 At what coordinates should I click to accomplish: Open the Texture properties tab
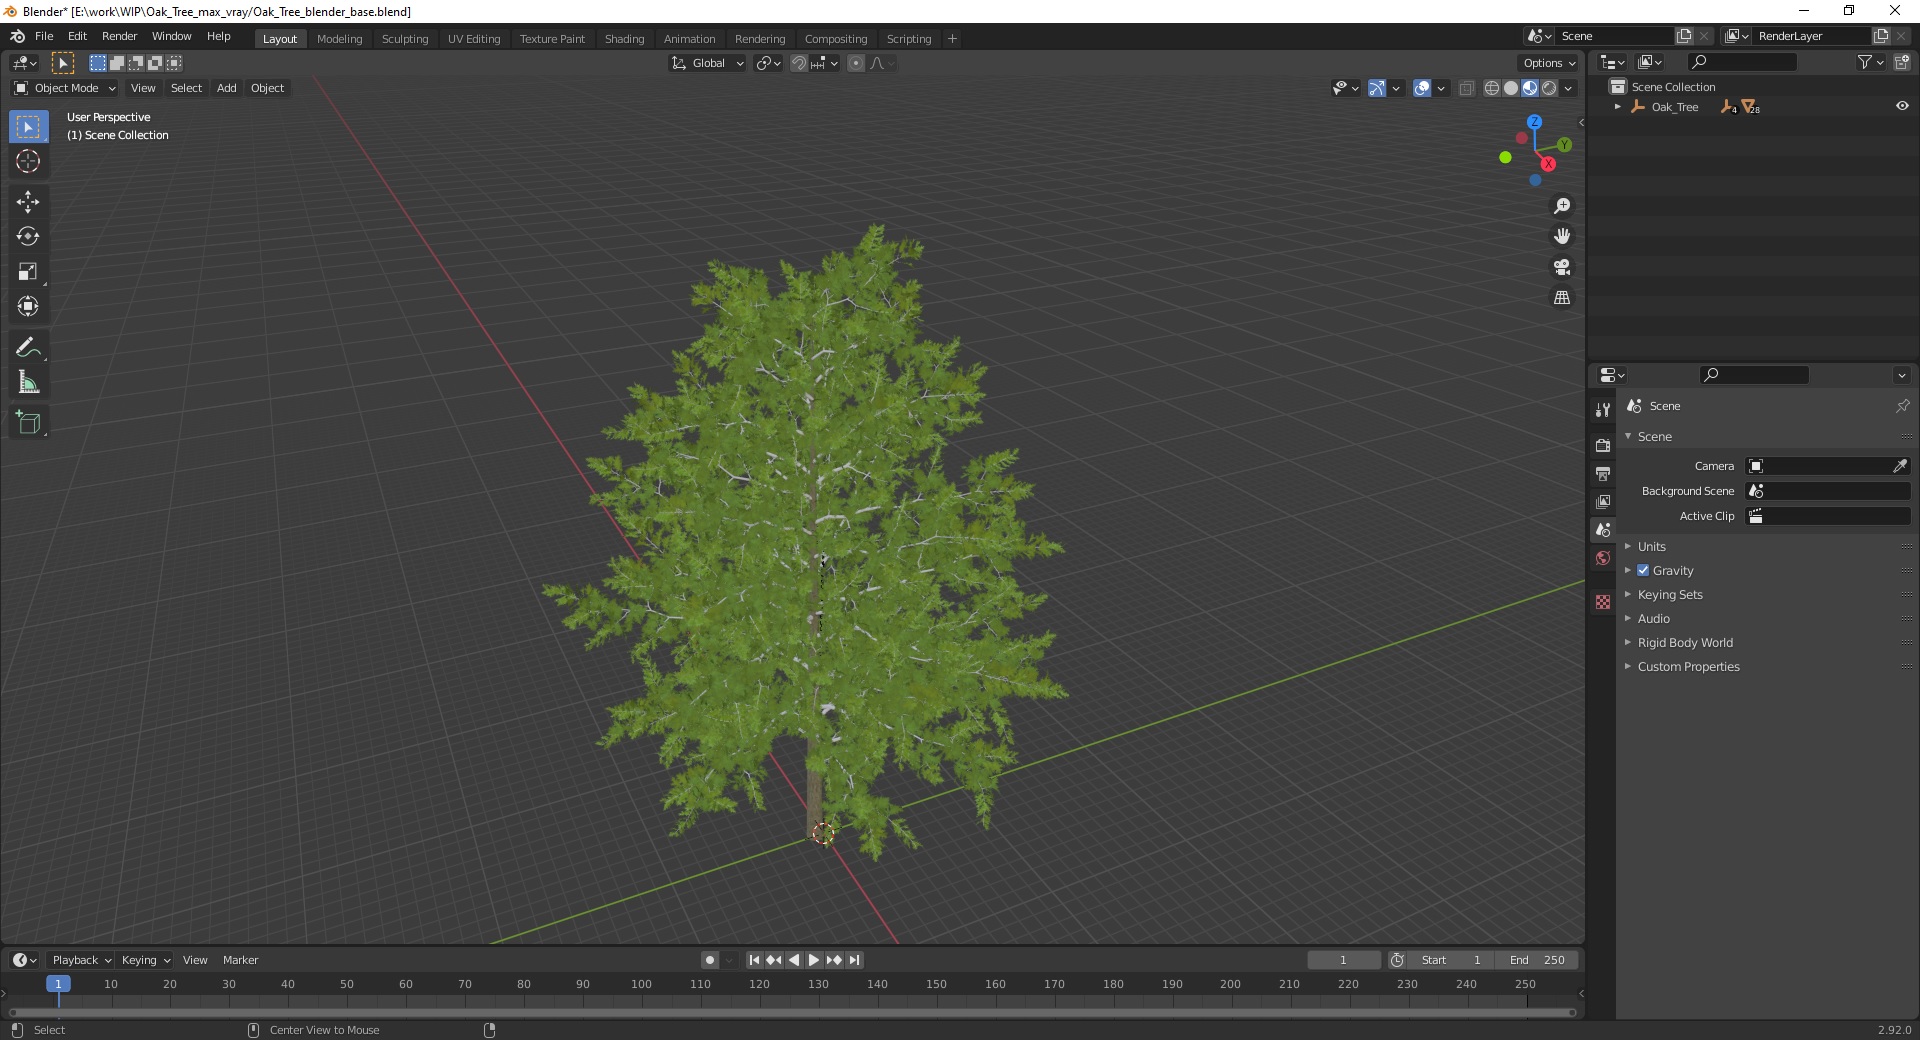pyautogui.click(x=1603, y=602)
